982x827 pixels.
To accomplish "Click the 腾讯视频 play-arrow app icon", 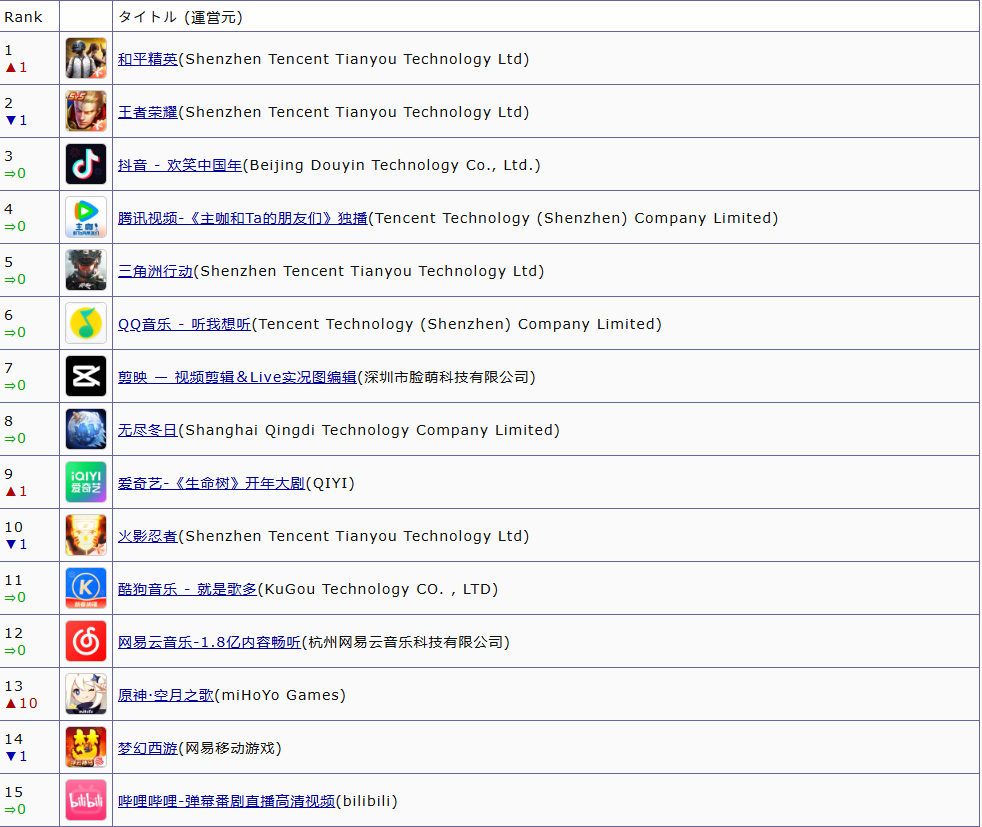I will 86,217.
